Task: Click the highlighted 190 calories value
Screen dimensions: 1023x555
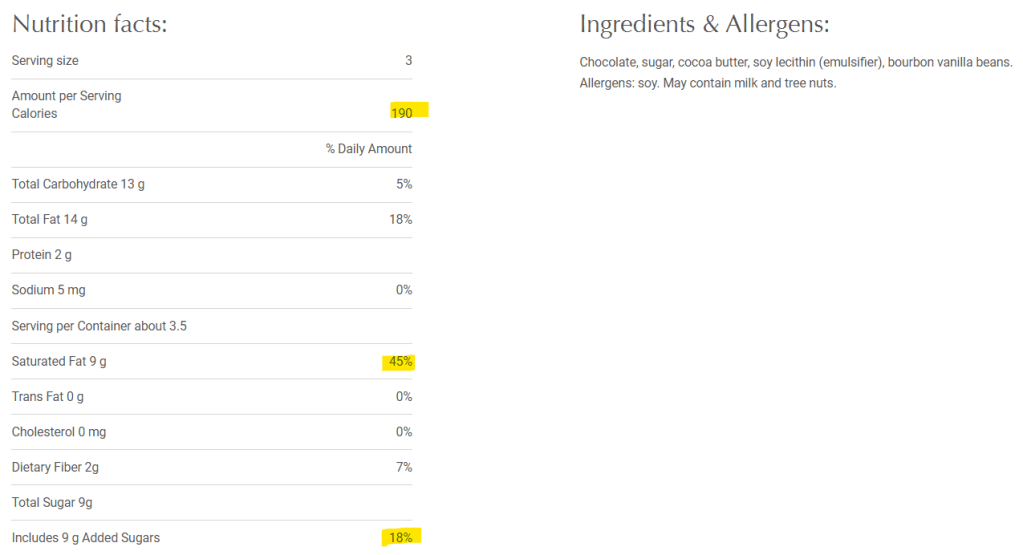Action: coord(402,113)
